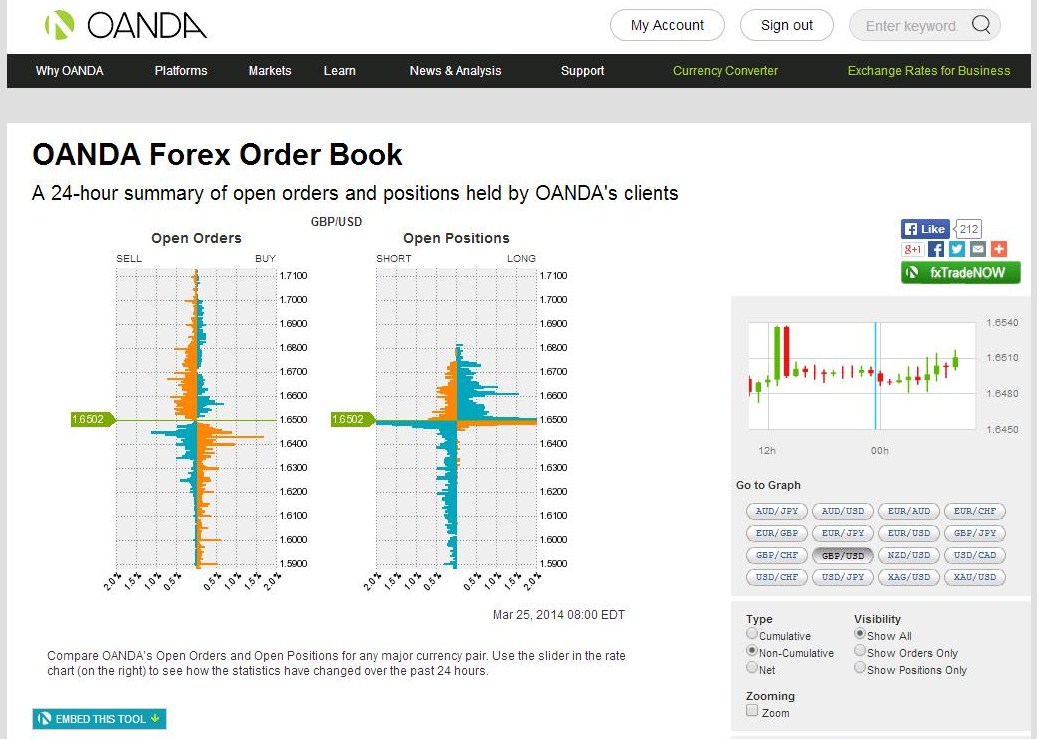Enable the Zoom checkbox

tap(752, 711)
